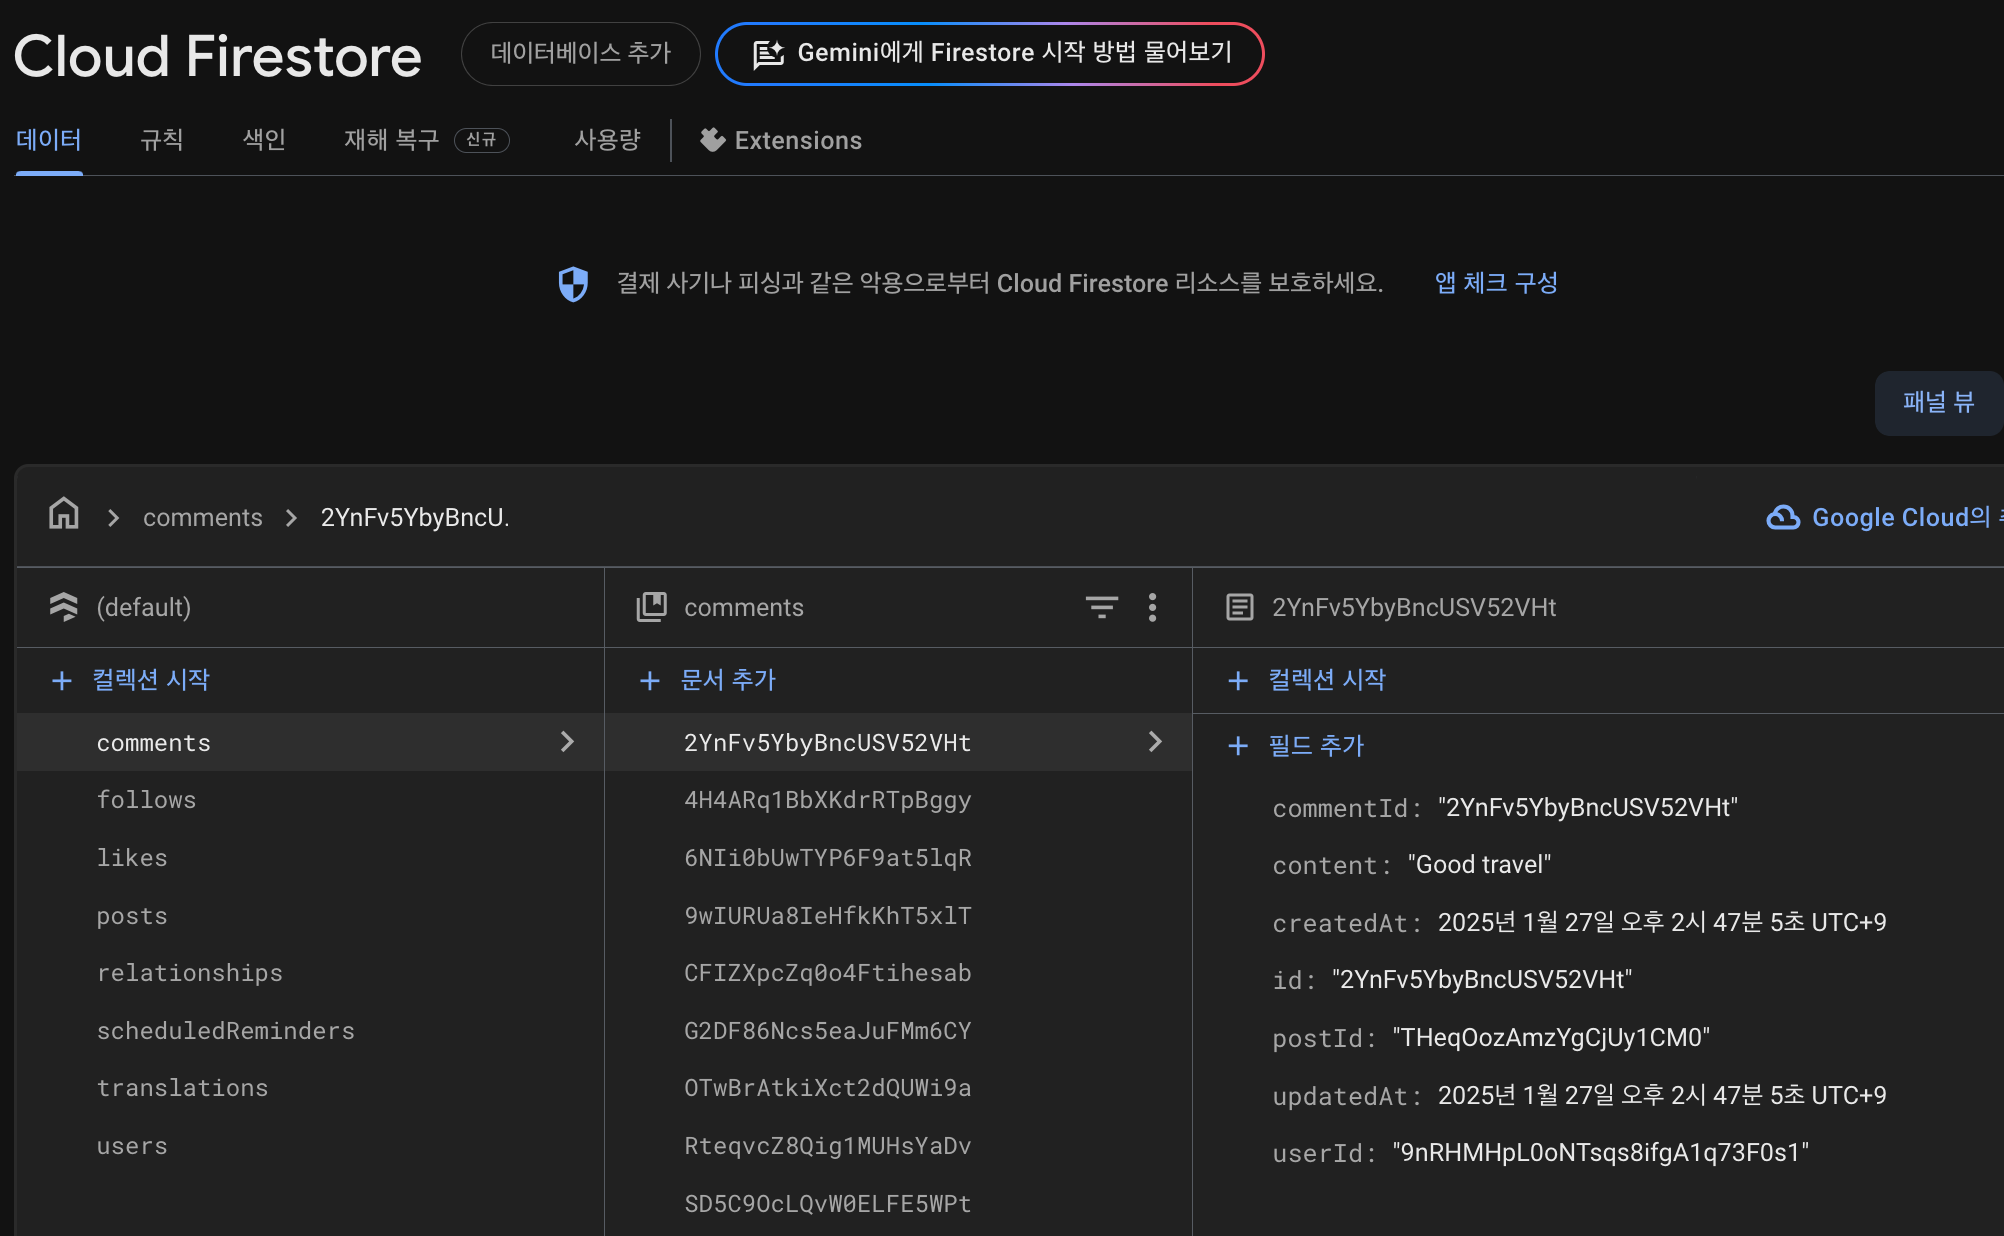Click the Gemini Firestore help button
Screen dimensions: 2004x1236
point(990,53)
